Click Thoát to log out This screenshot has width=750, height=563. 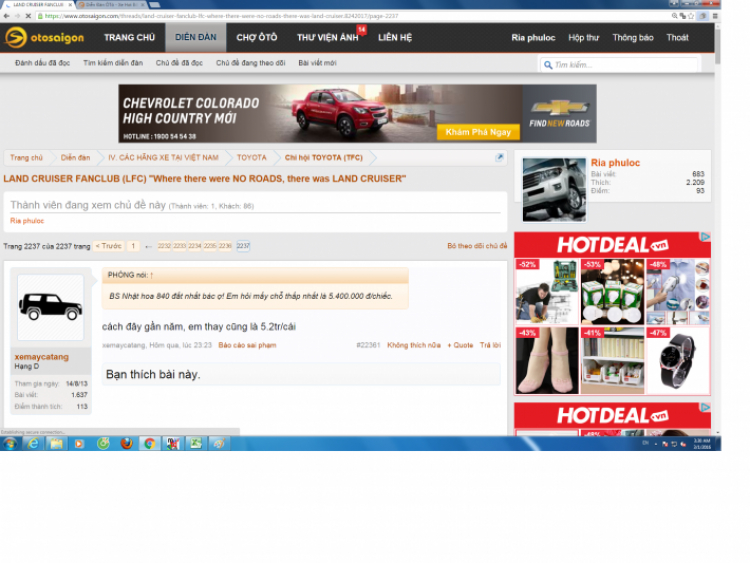point(677,37)
